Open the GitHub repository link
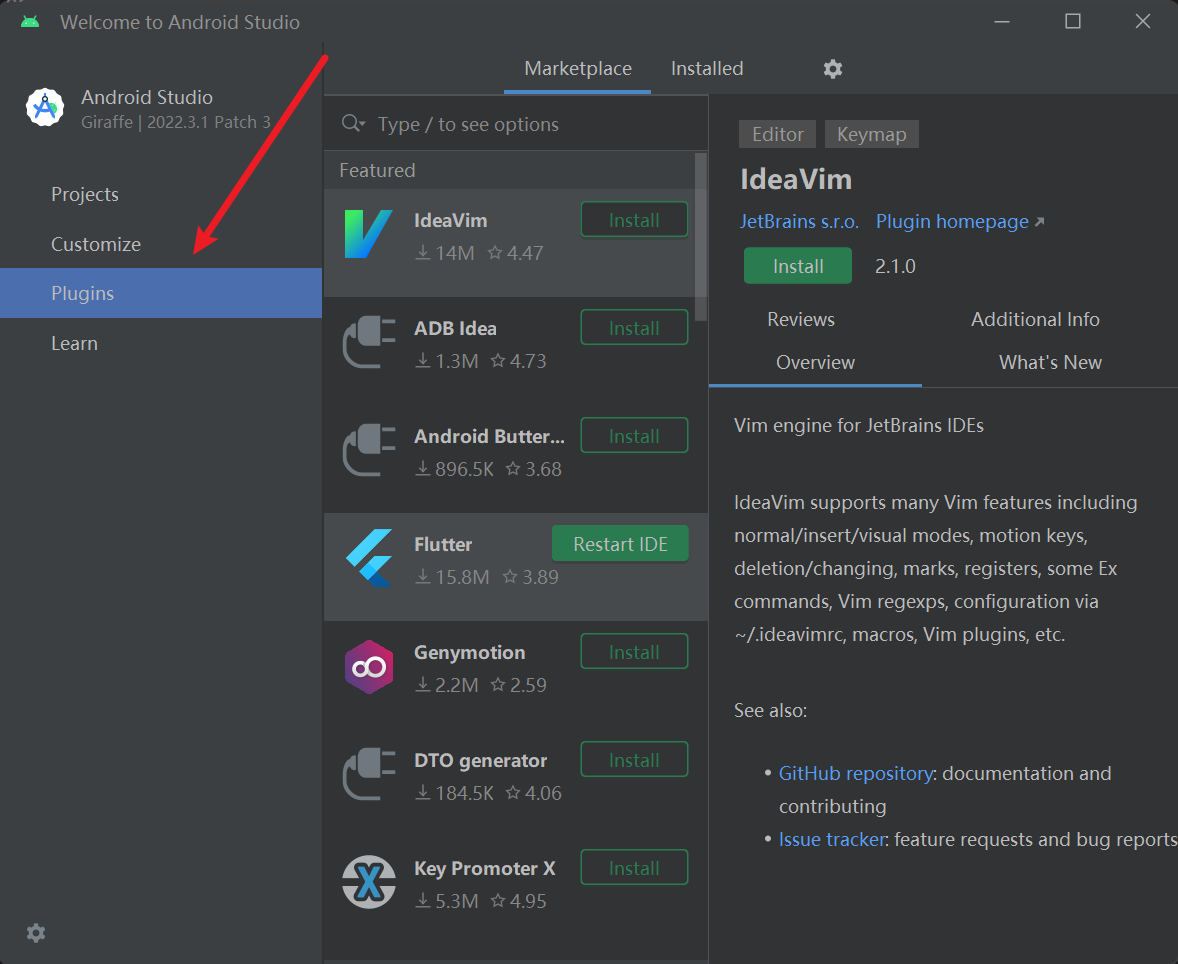1178x964 pixels. 856,773
